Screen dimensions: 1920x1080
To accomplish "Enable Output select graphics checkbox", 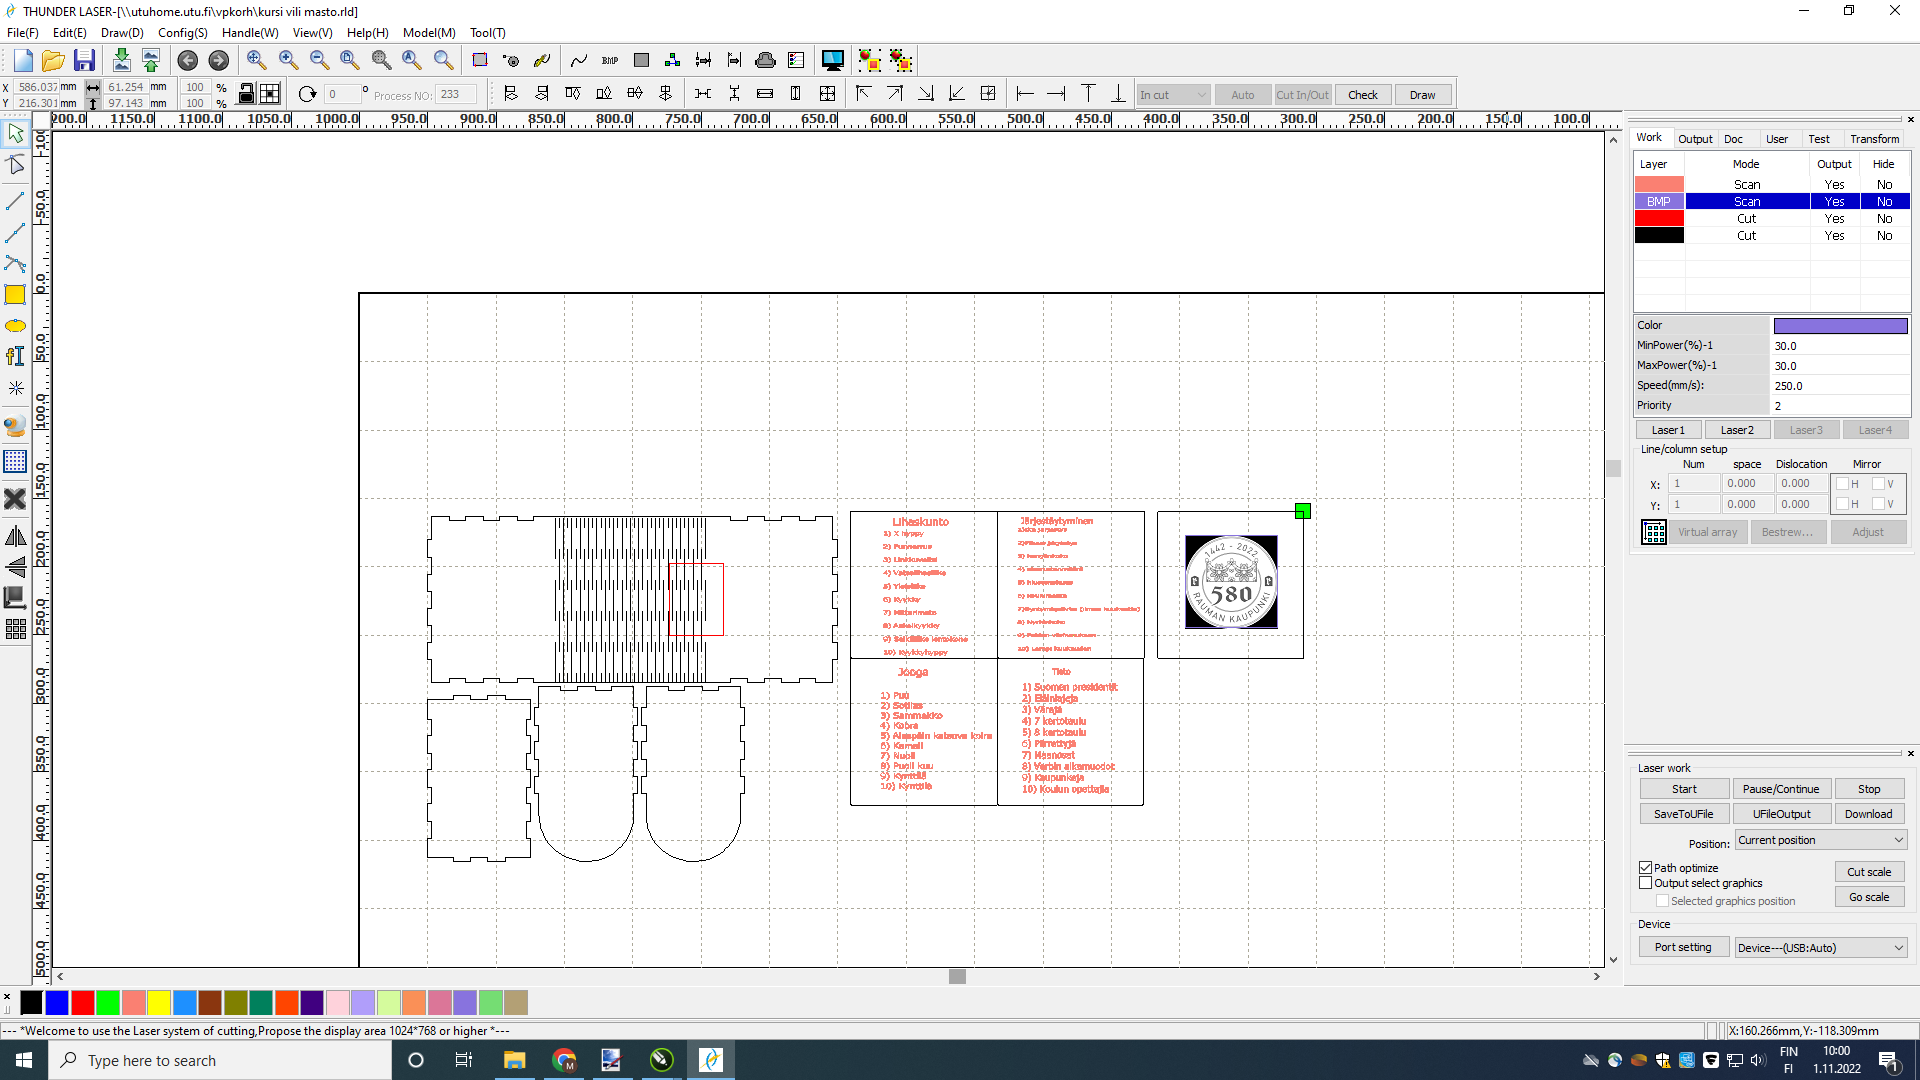I will pos(1645,883).
